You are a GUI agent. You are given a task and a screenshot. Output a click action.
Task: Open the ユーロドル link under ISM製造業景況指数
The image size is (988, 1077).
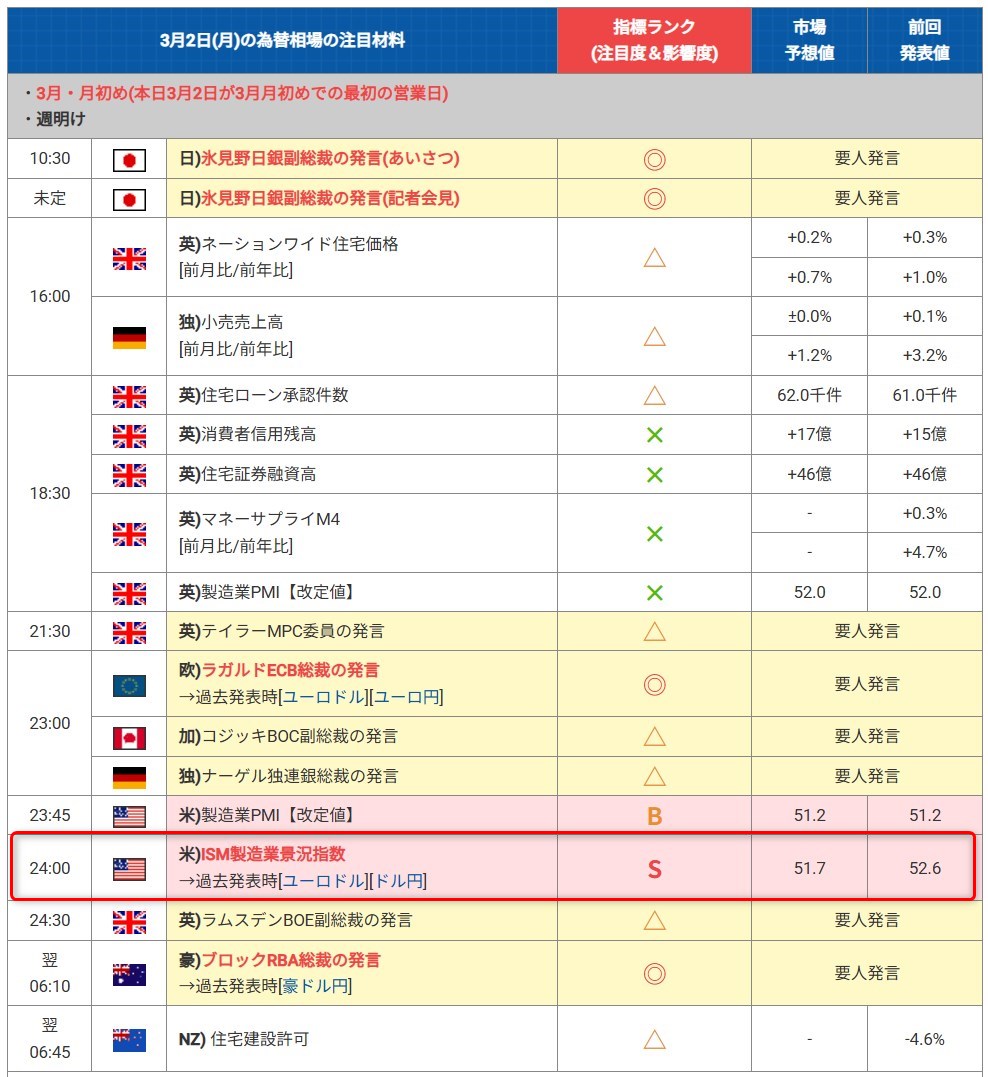(x=325, y=881)
